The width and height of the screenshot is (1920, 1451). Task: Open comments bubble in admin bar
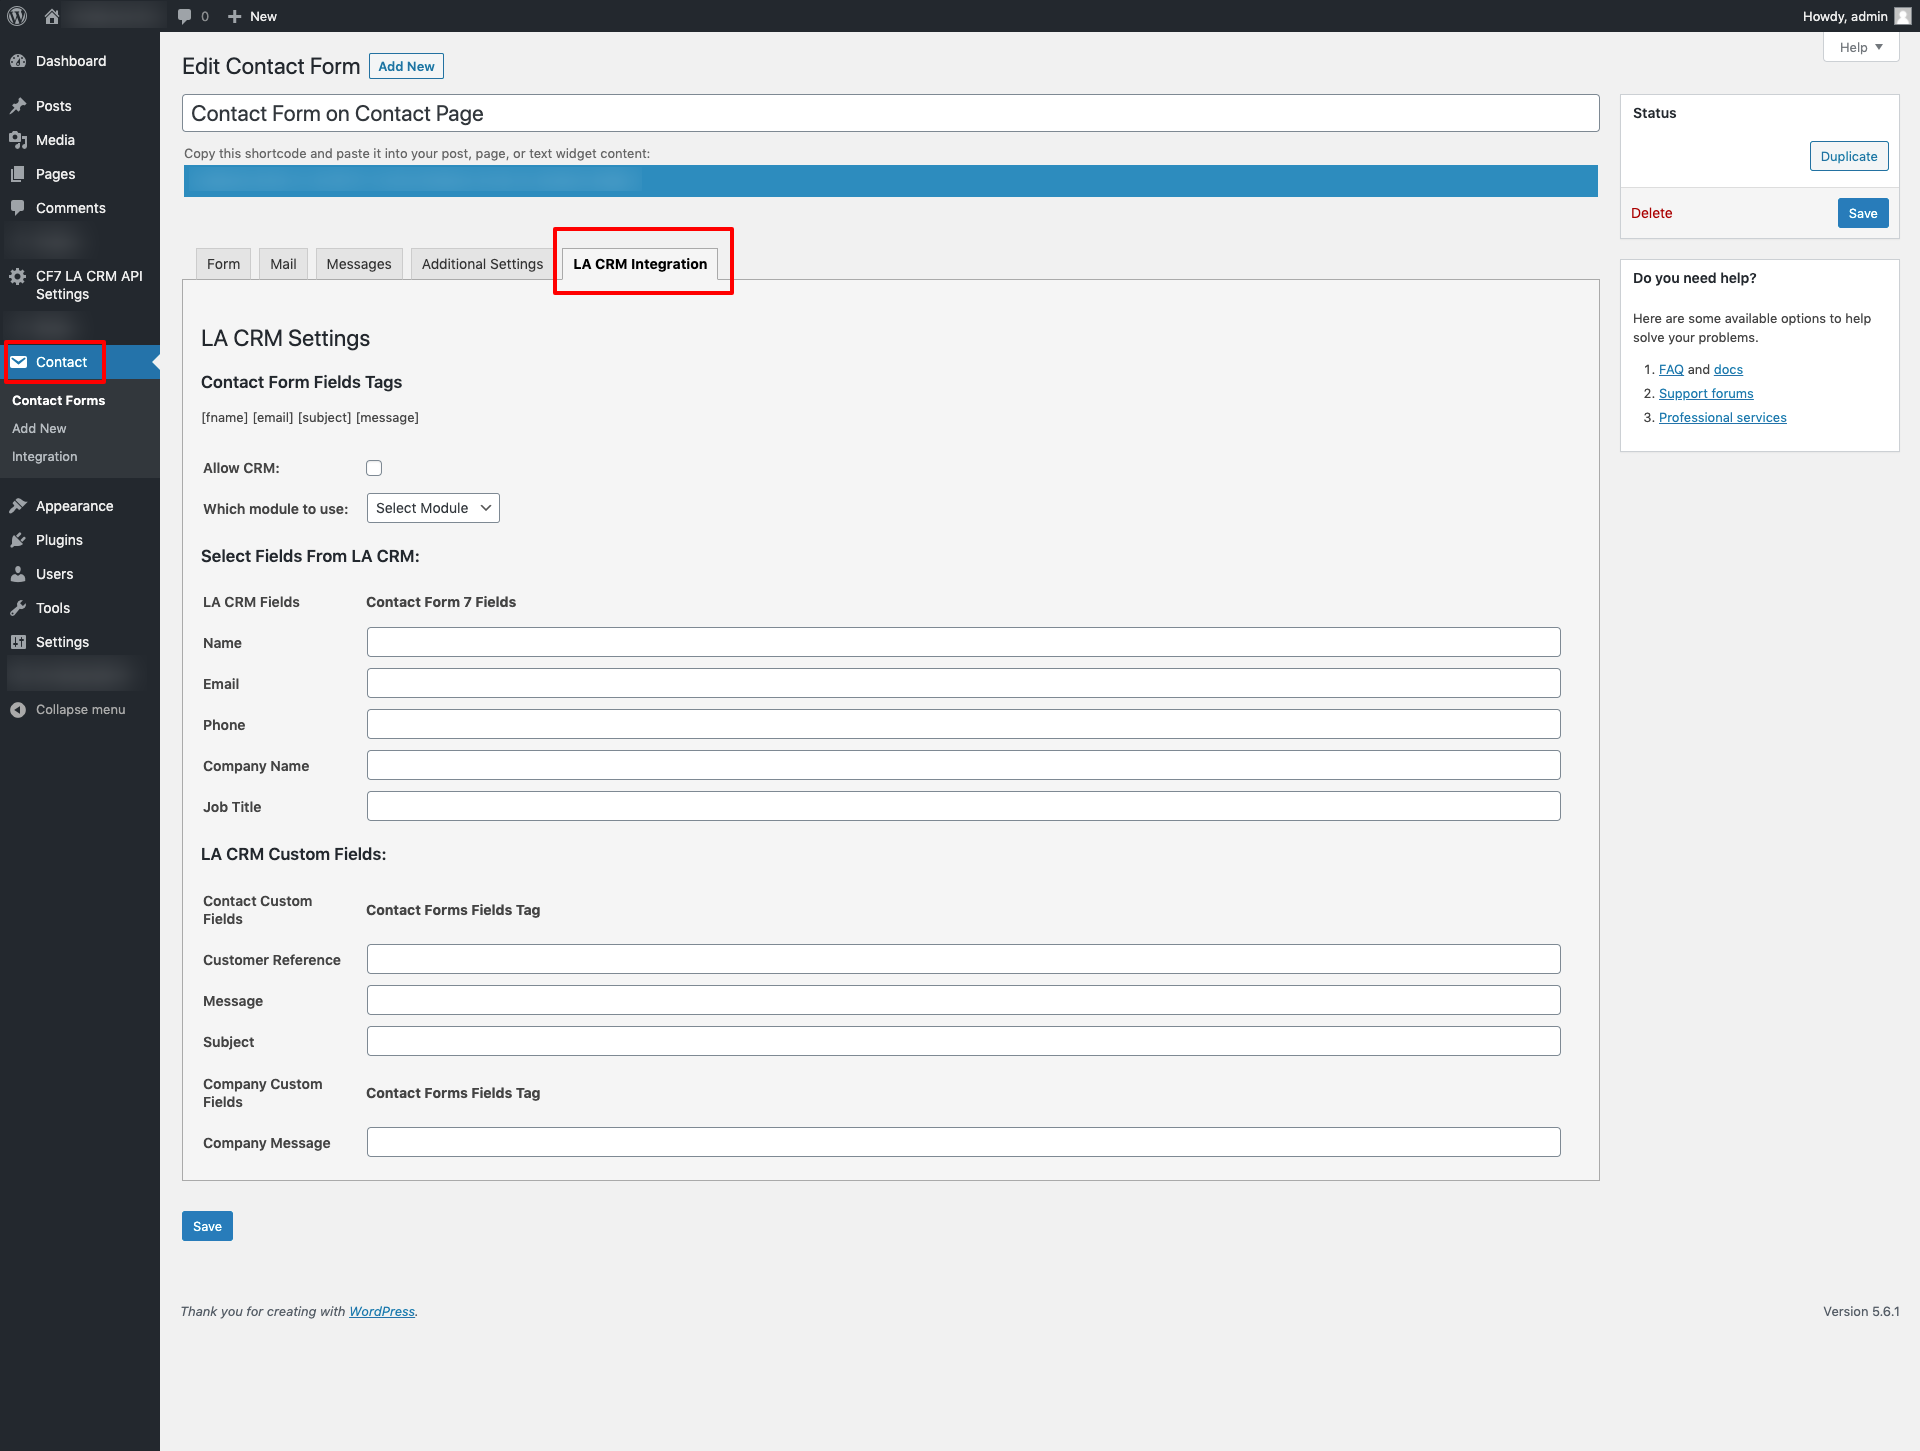pos(184,16)
